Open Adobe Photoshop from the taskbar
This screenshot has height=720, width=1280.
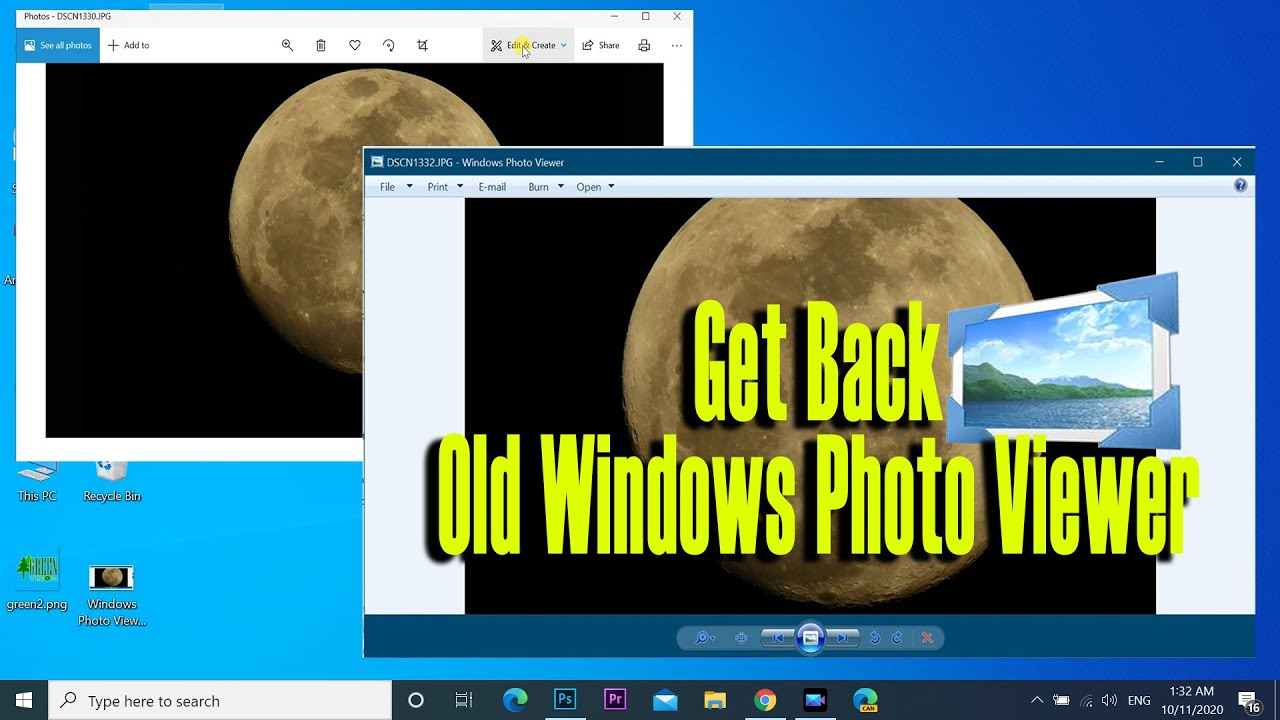(x=565, y=700)
